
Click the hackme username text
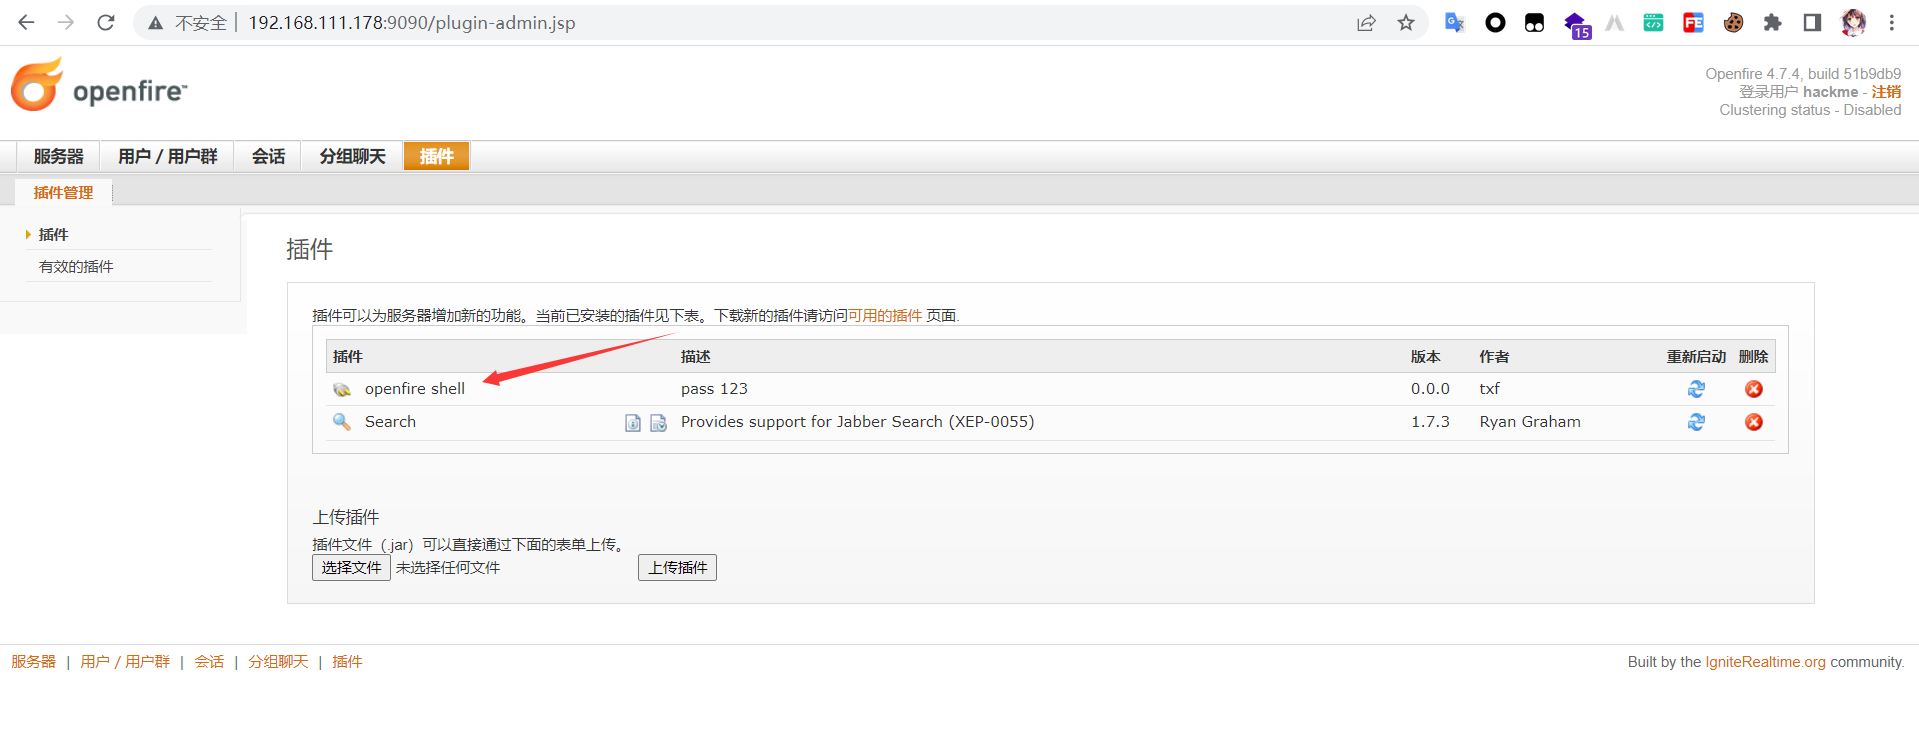(x=1830, y=91)
